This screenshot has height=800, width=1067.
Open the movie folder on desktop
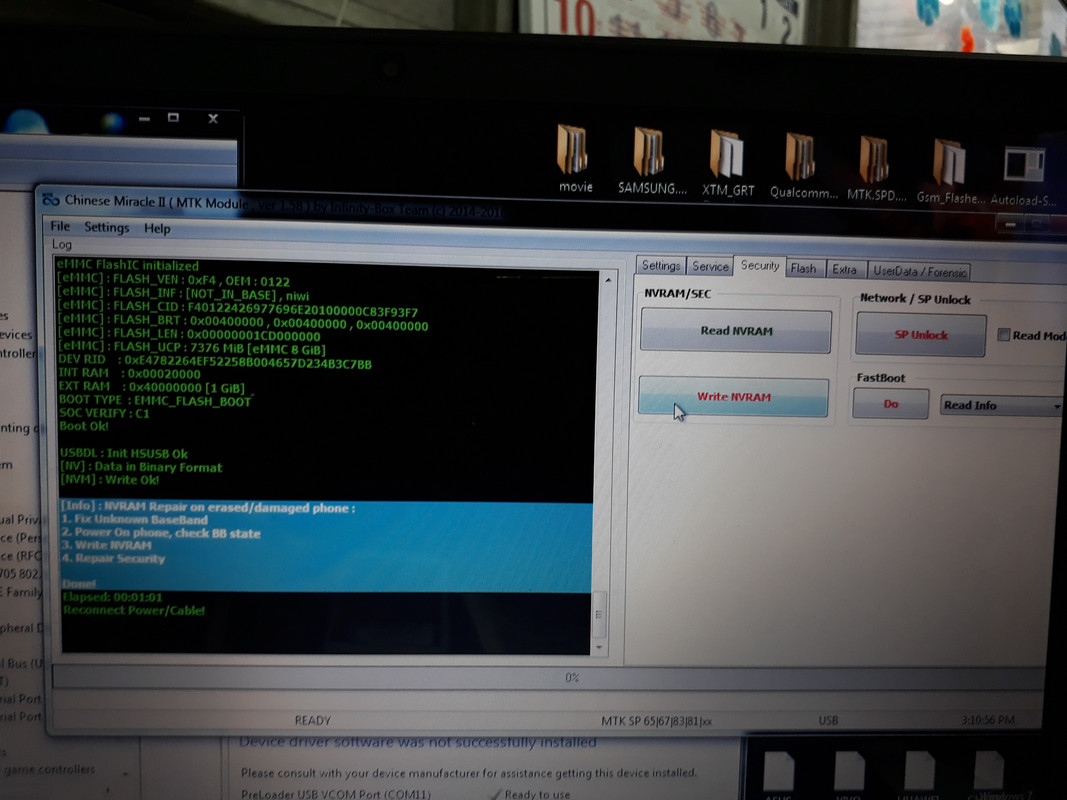point(574,159)
